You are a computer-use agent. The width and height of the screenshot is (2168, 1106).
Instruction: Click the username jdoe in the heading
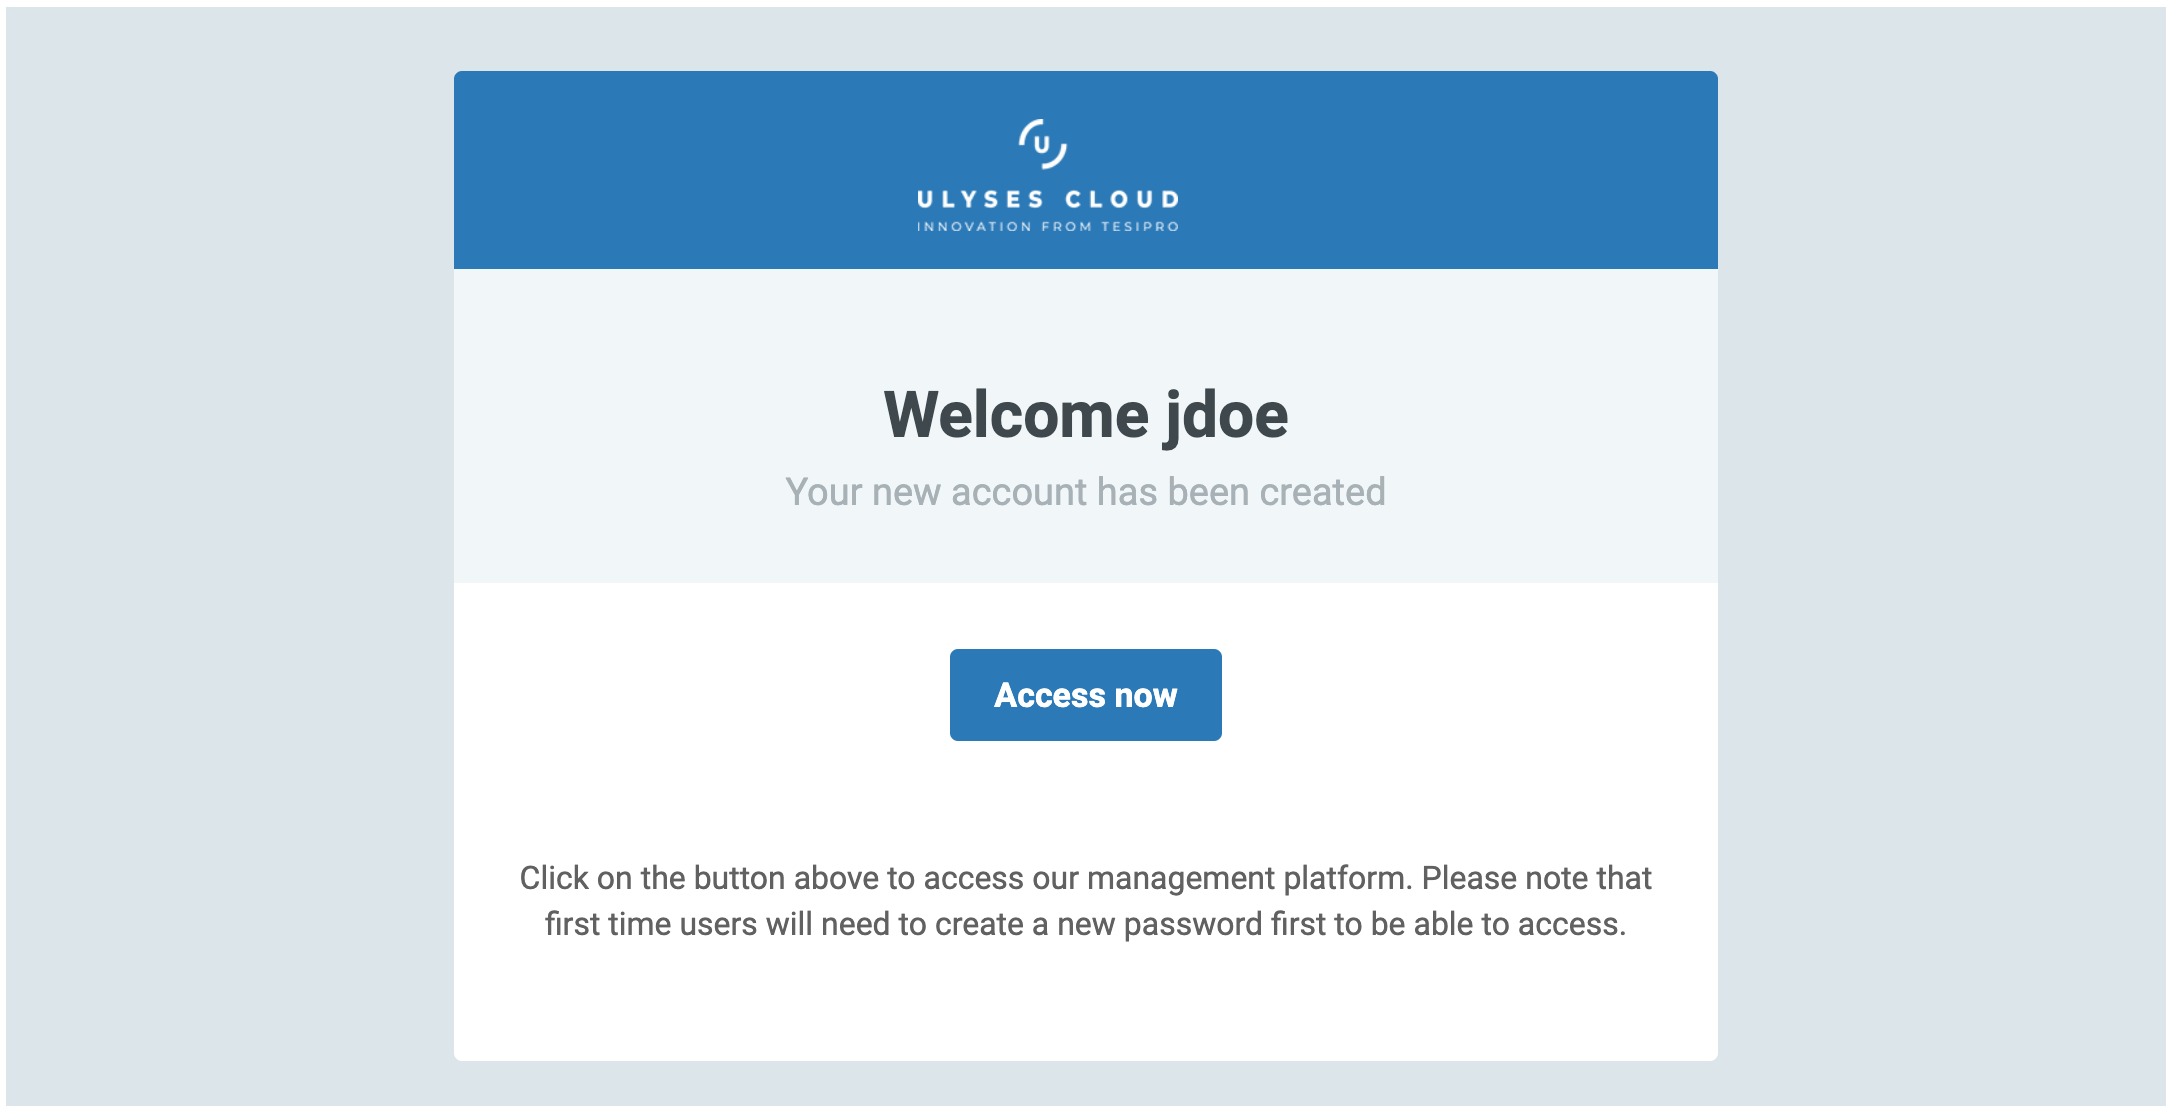[x=1227, y=415]
